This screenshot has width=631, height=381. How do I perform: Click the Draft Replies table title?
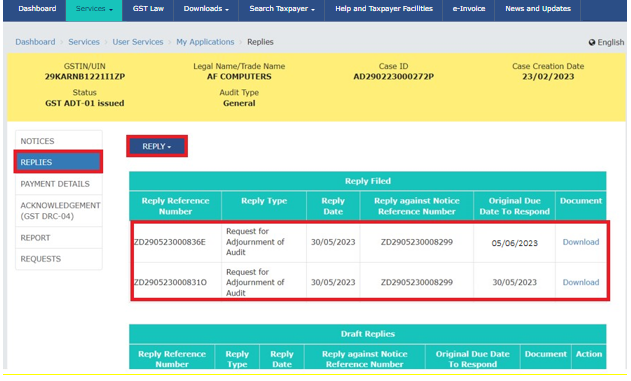(368, 334)
